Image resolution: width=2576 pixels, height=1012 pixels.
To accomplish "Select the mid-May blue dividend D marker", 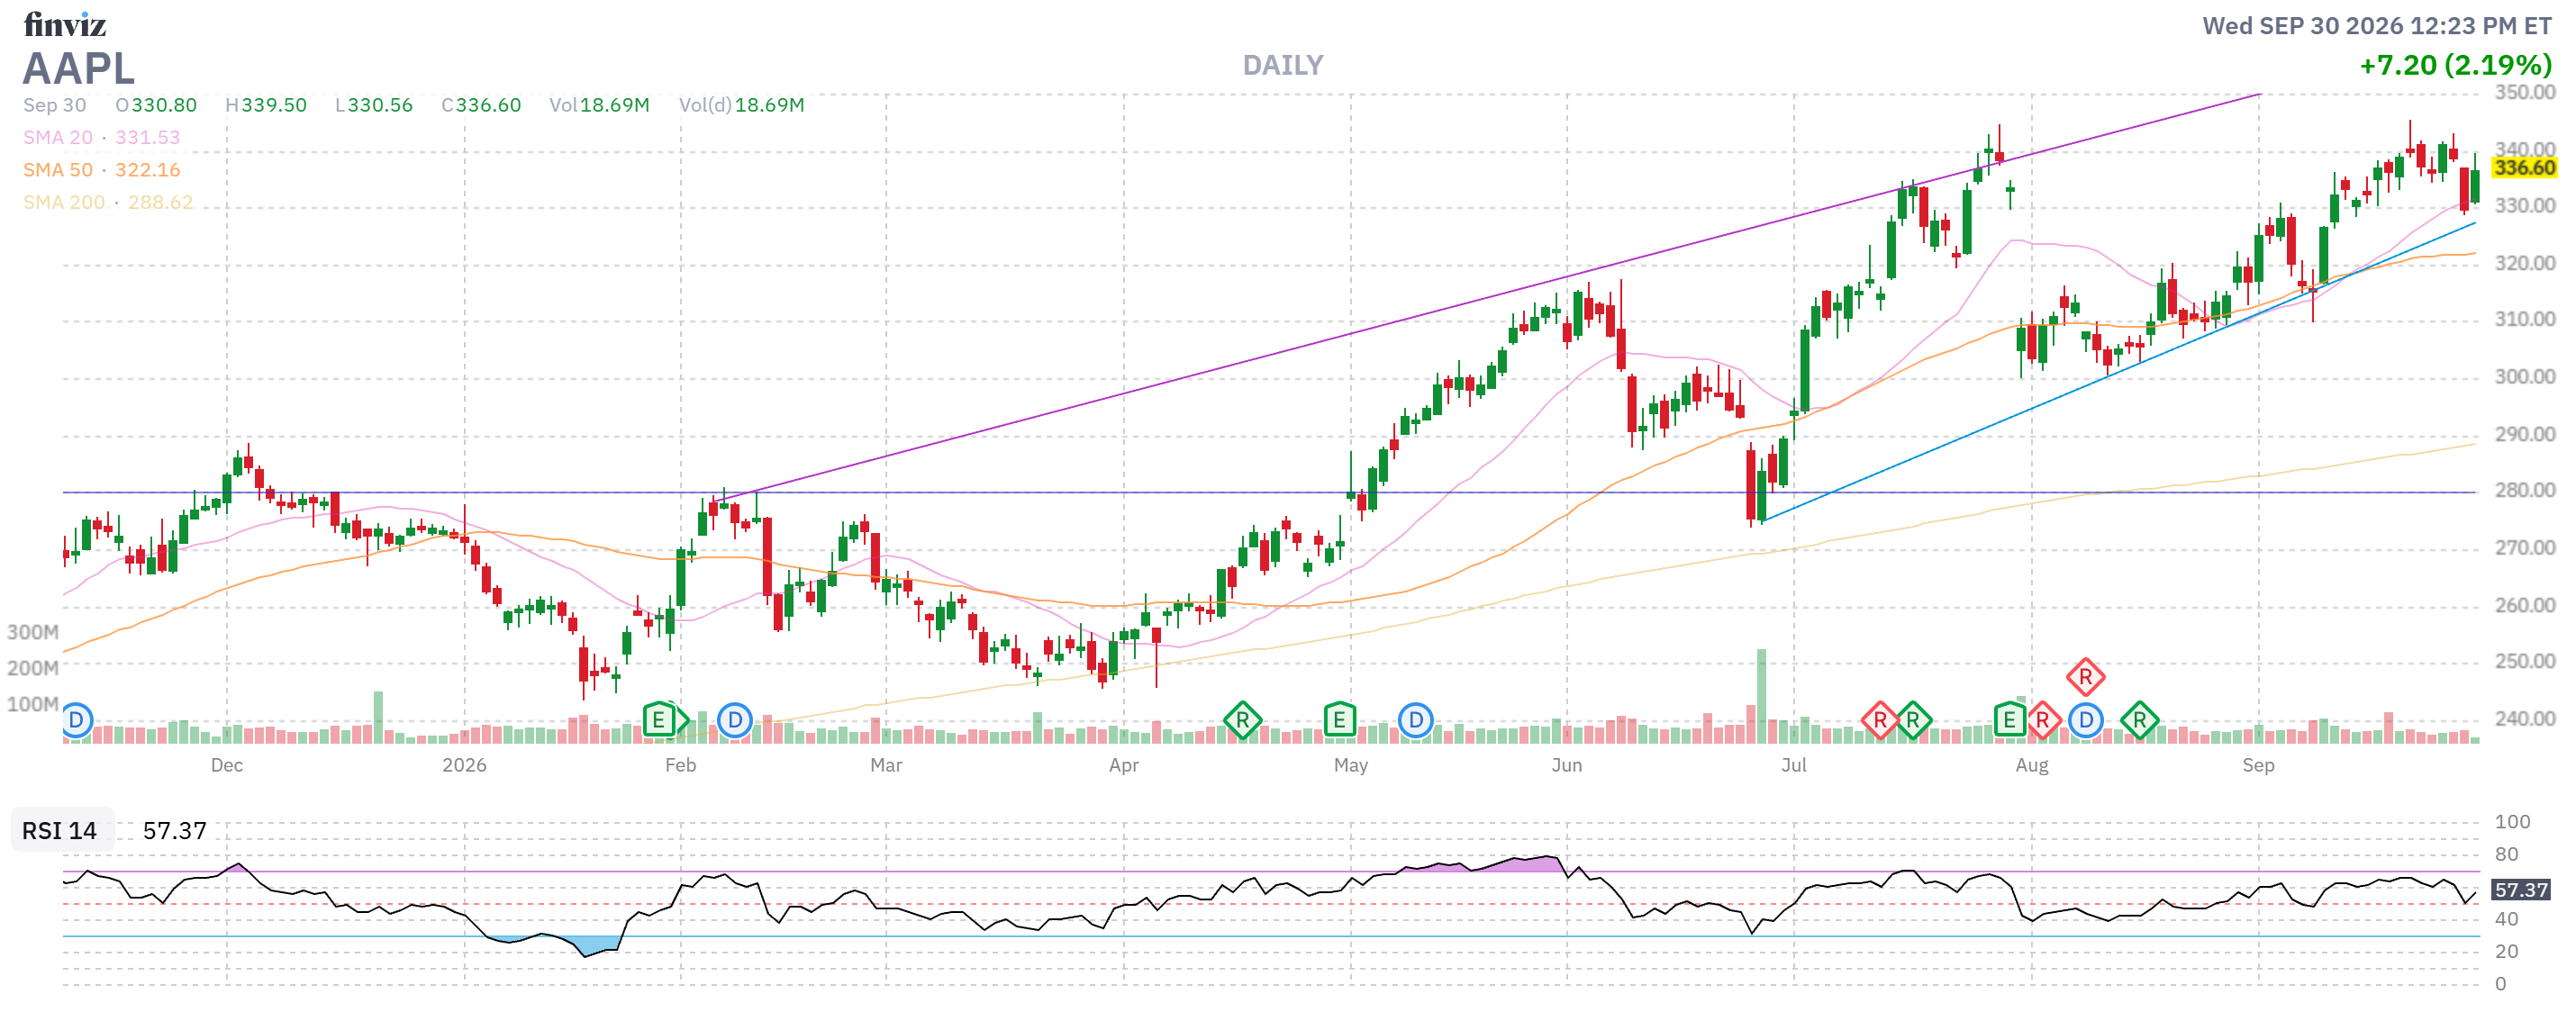I will 1416,719.
